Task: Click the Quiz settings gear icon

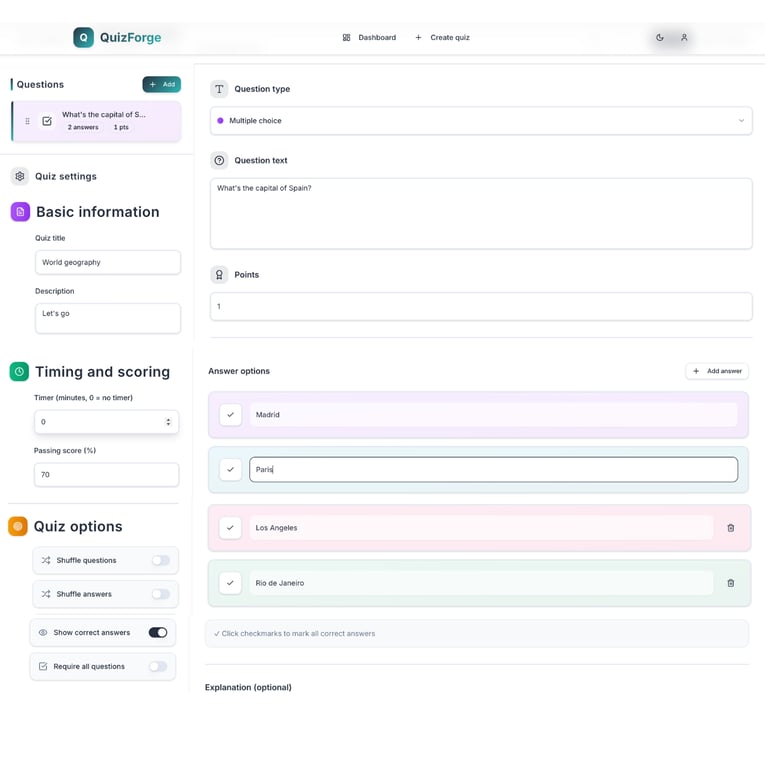Action: (x=20, y=176)
